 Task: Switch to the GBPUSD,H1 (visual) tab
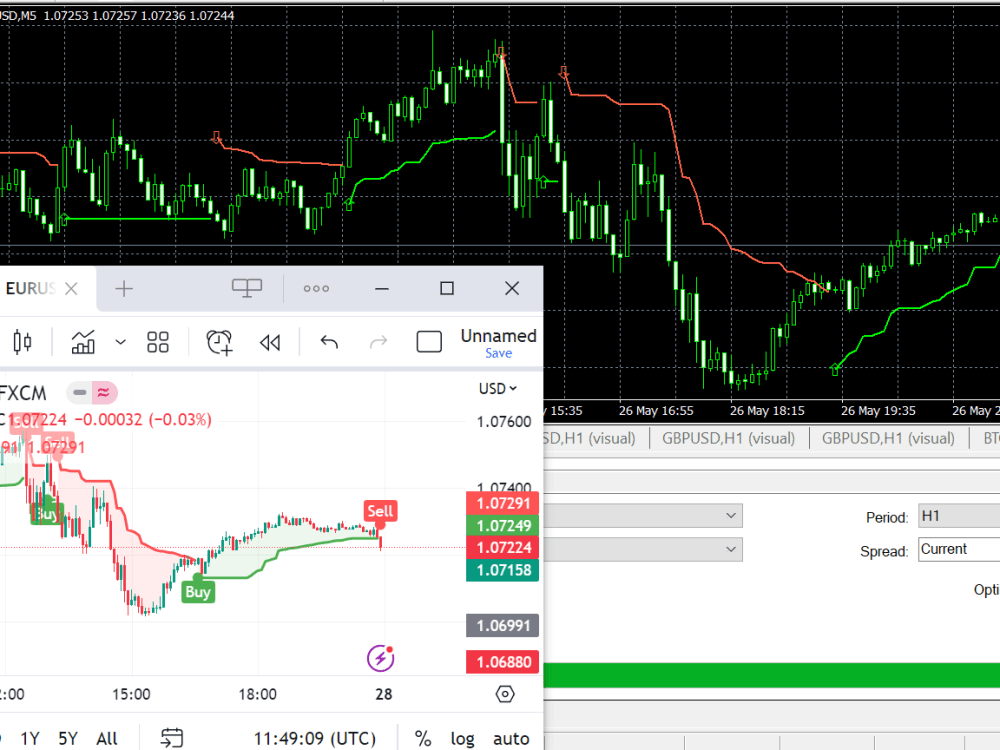click(x=727, y=438)
